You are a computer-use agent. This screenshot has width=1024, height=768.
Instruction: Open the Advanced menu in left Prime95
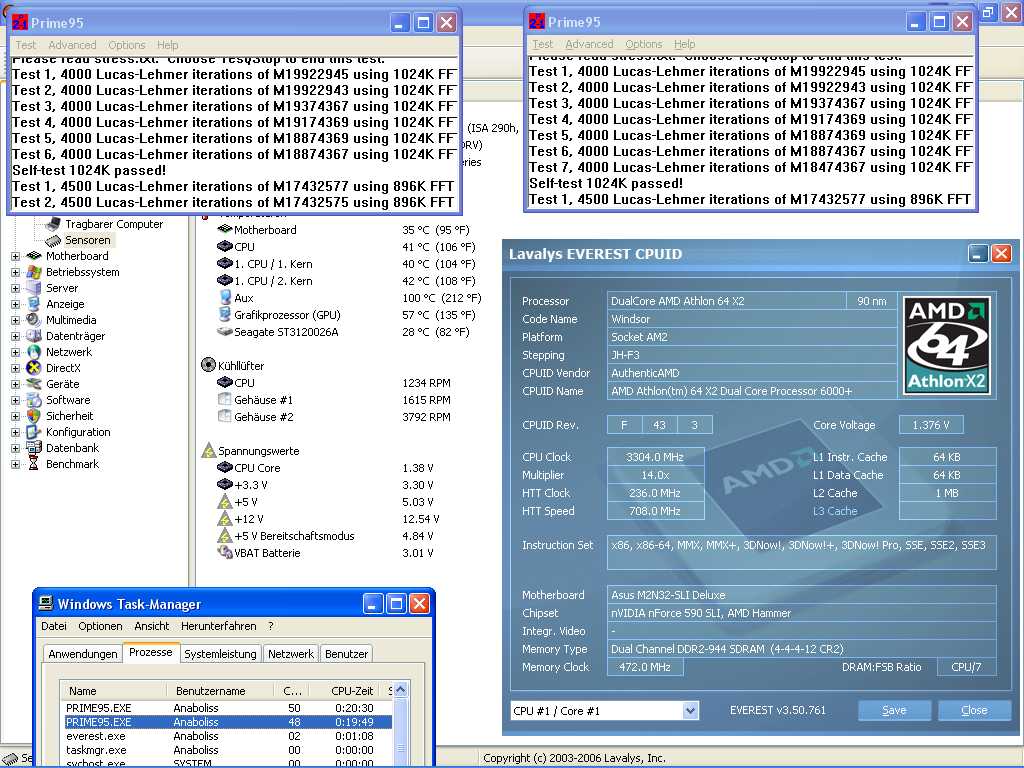[72, 45]
